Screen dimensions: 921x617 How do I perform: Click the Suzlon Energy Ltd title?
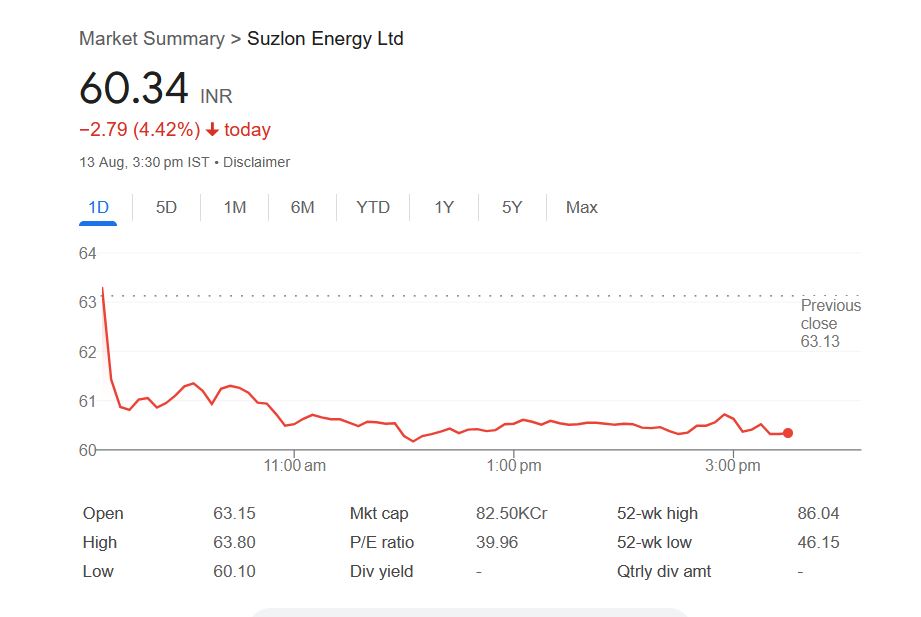325,39
